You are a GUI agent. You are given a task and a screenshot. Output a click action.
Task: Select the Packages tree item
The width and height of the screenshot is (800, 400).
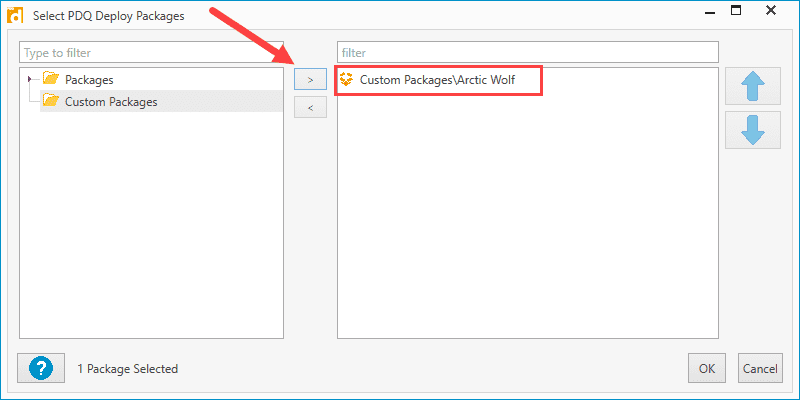point(89,80)
